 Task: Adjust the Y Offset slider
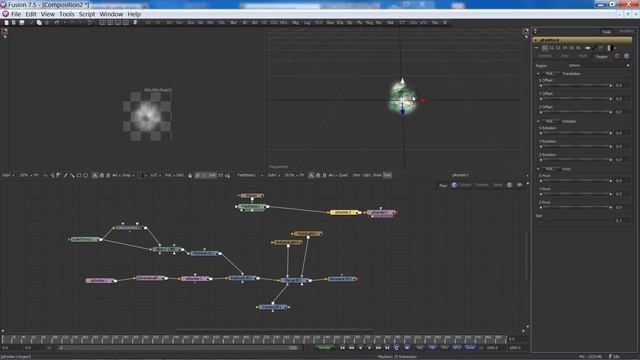pyautogui.click(x=576, y=99)
